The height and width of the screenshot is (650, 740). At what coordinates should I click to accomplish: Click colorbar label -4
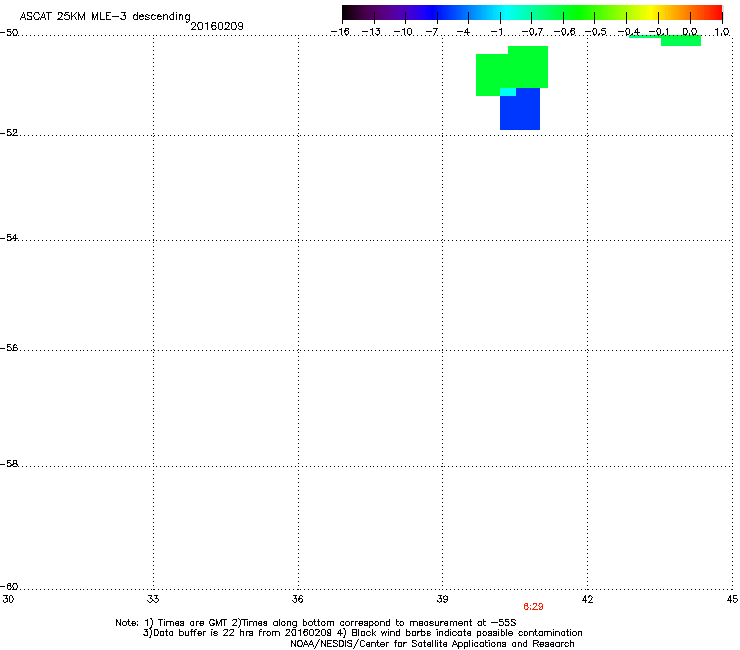[x=463, y=32]
